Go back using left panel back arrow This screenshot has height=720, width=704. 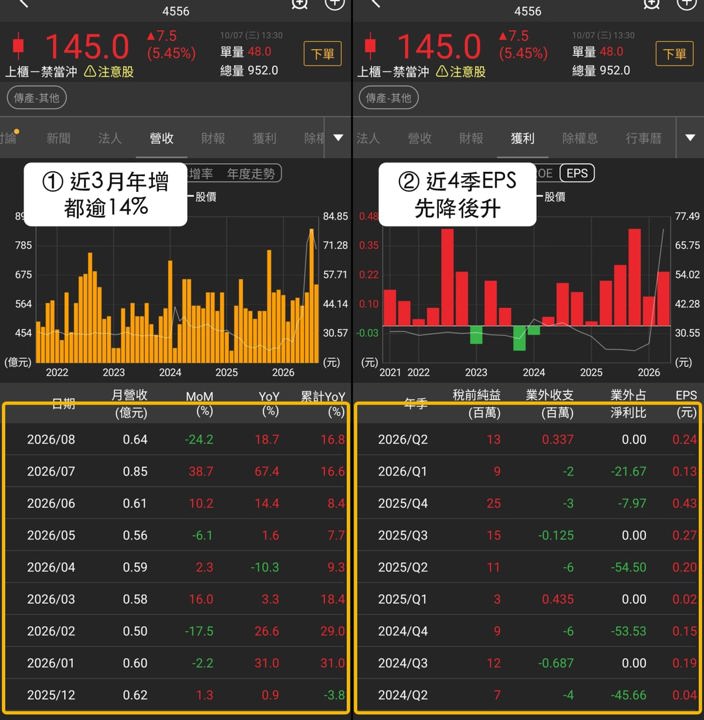pyautogui.click(x=24, y=4)
